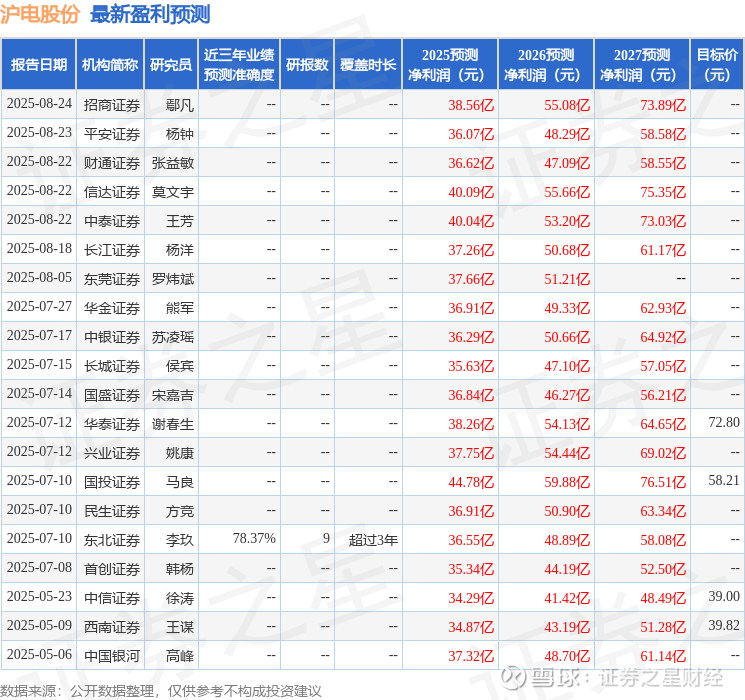Screen dimensions: 745x700
Task: Select the 招商证券 institution cell
Action: [112, 105]
